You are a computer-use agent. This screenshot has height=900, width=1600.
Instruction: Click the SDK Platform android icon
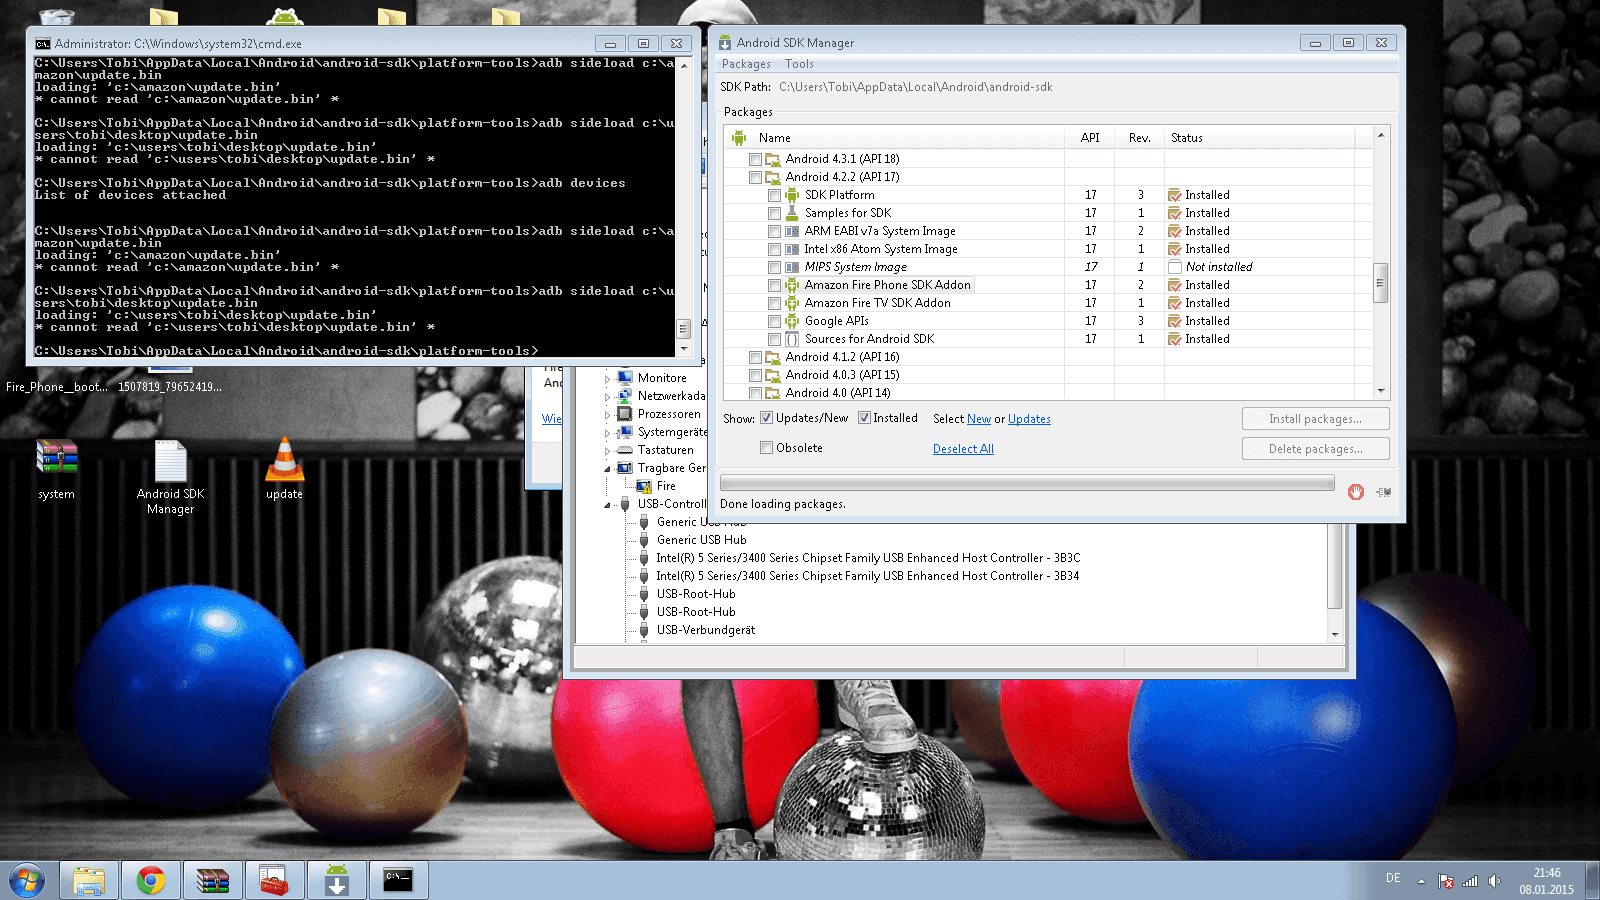(792, 195)
